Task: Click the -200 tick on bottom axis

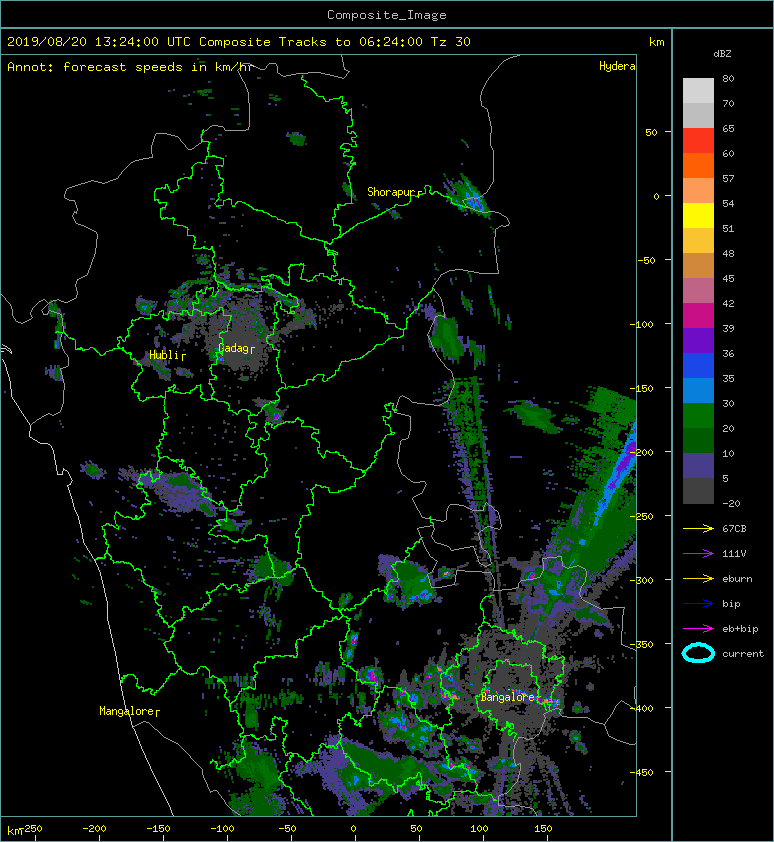Action: pos(95,829)
